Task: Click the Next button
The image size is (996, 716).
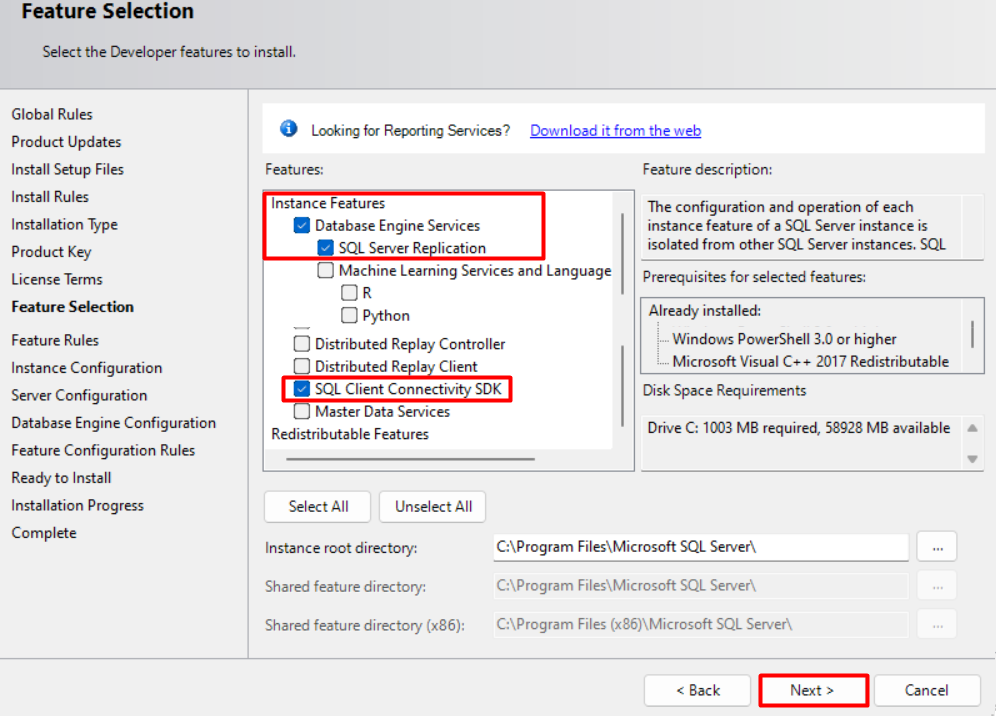Action: (812, 690)
